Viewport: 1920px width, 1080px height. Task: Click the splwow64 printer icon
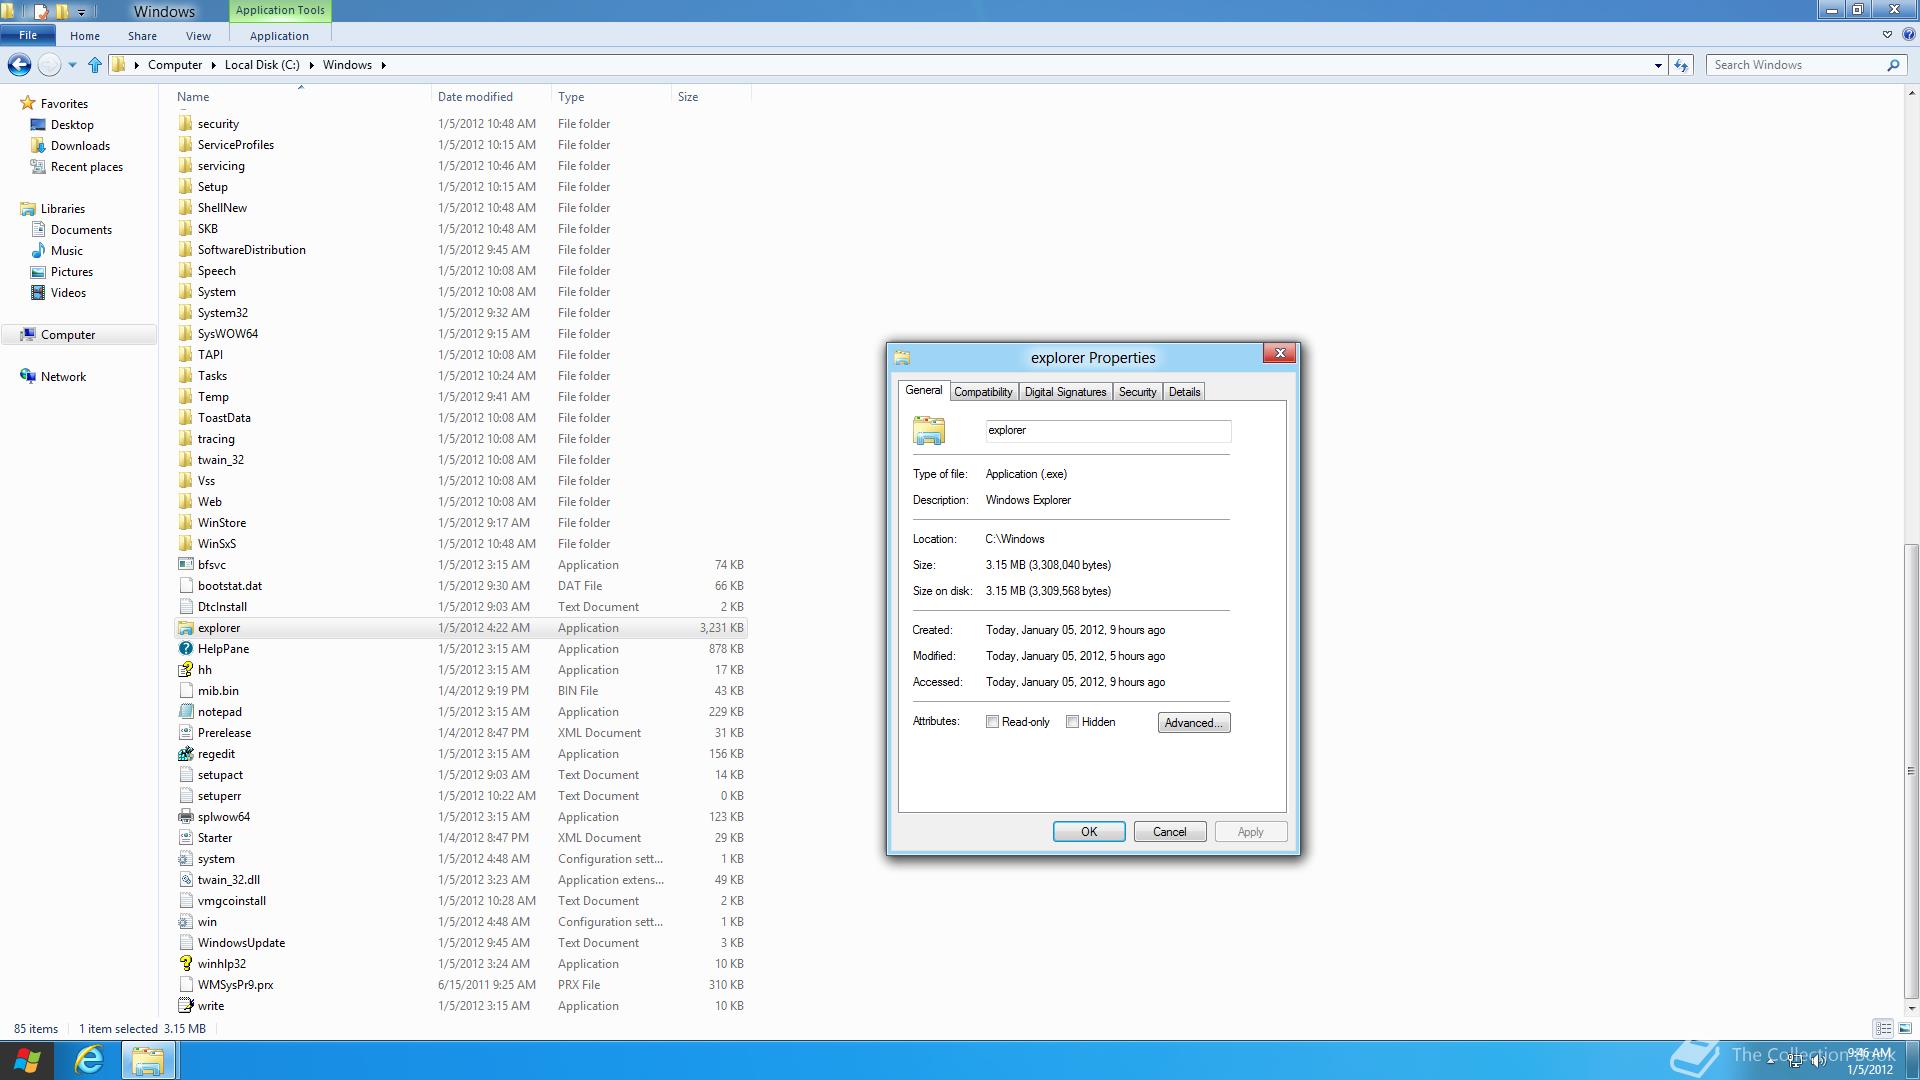[186, 817]
